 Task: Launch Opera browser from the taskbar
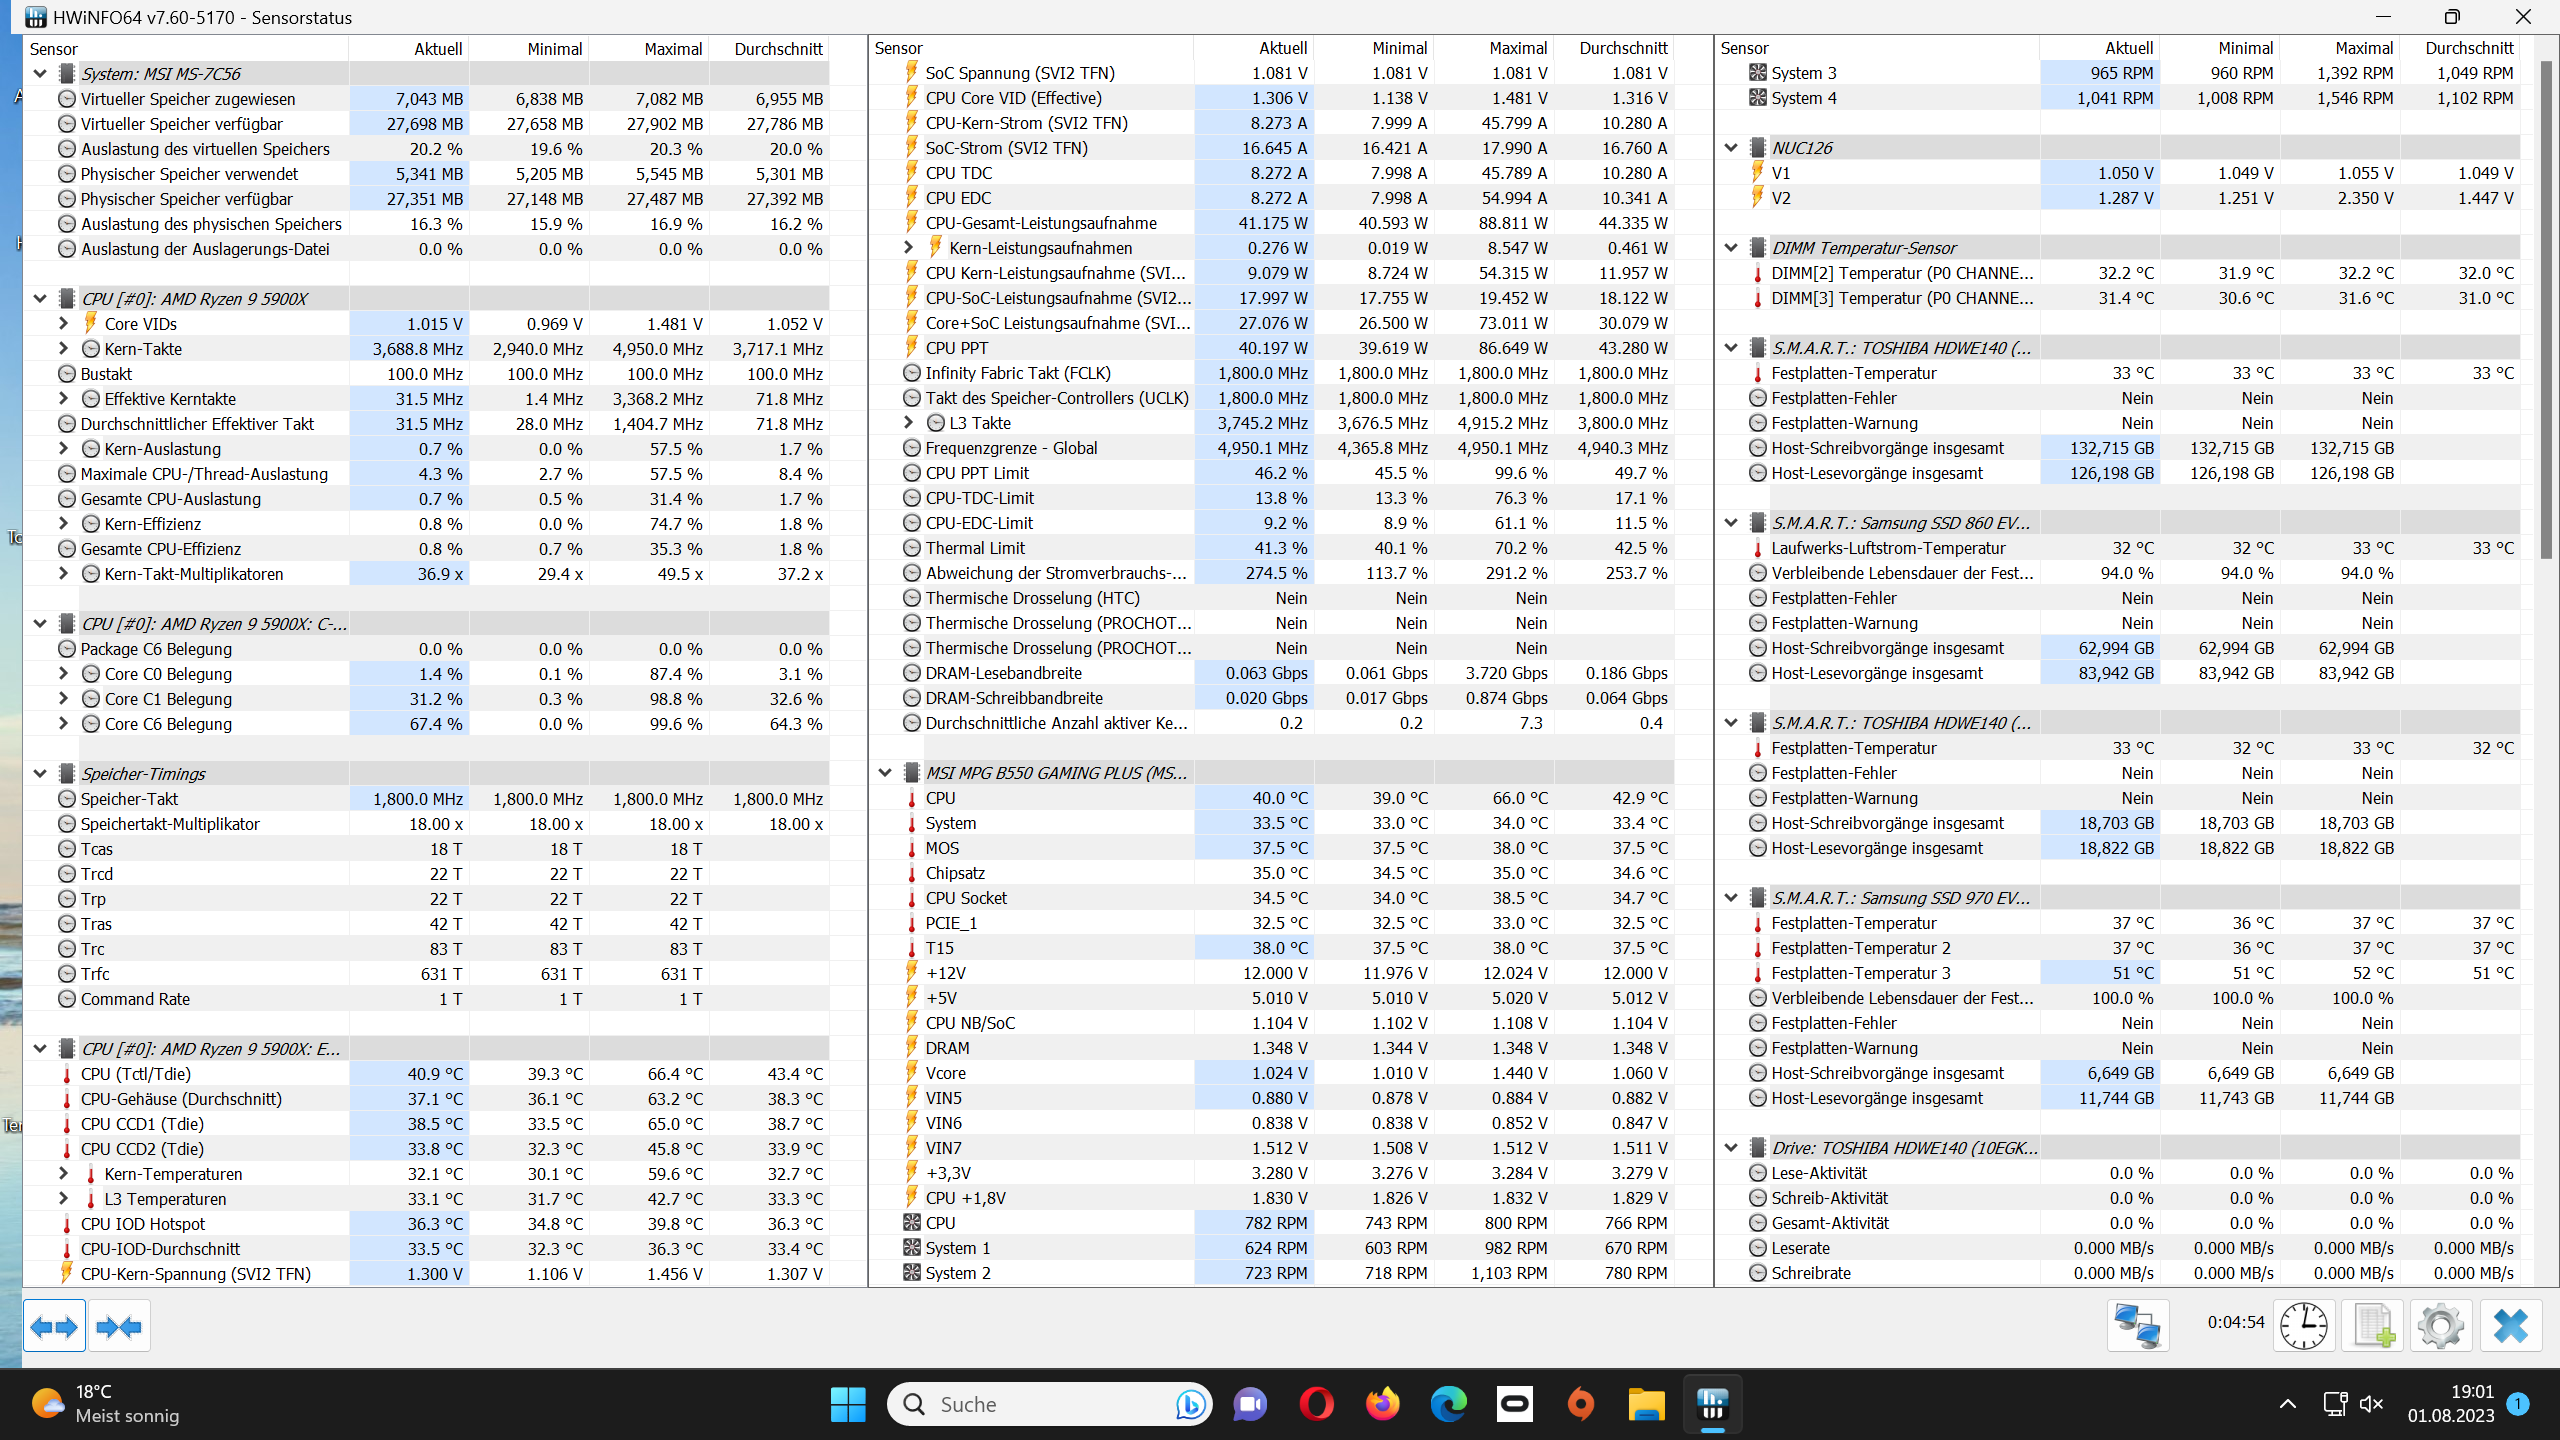pyautogui.click(x=1316, y=1404)
